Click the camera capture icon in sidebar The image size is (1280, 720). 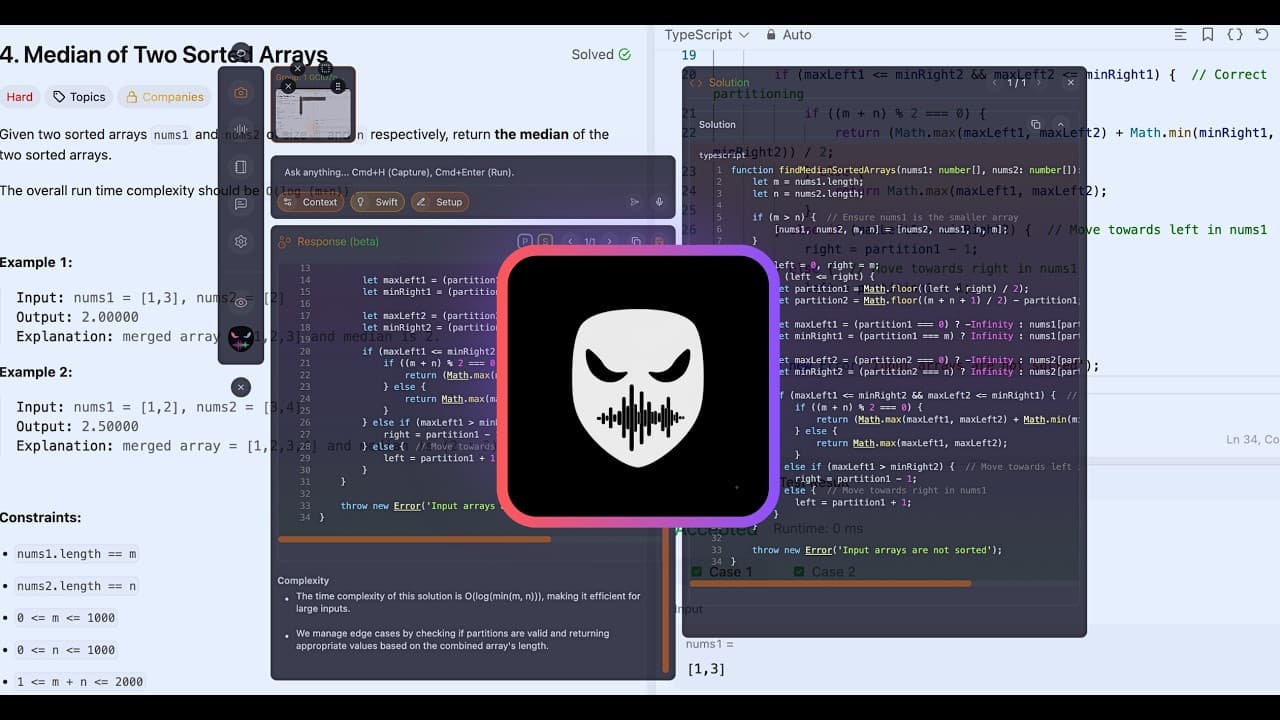(241, 93)
